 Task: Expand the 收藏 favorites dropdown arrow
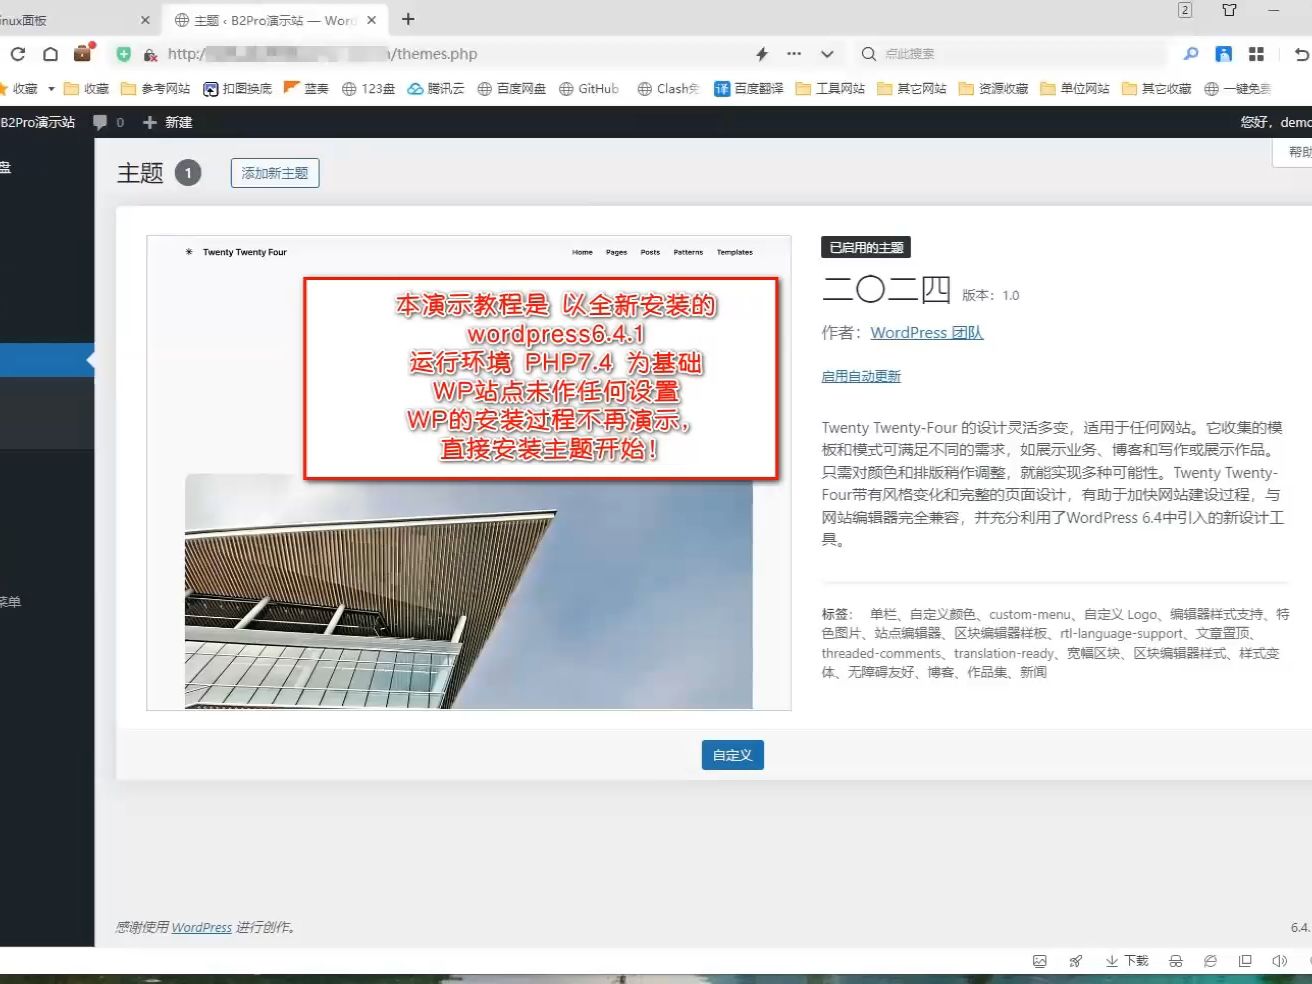tap(51, 88)
